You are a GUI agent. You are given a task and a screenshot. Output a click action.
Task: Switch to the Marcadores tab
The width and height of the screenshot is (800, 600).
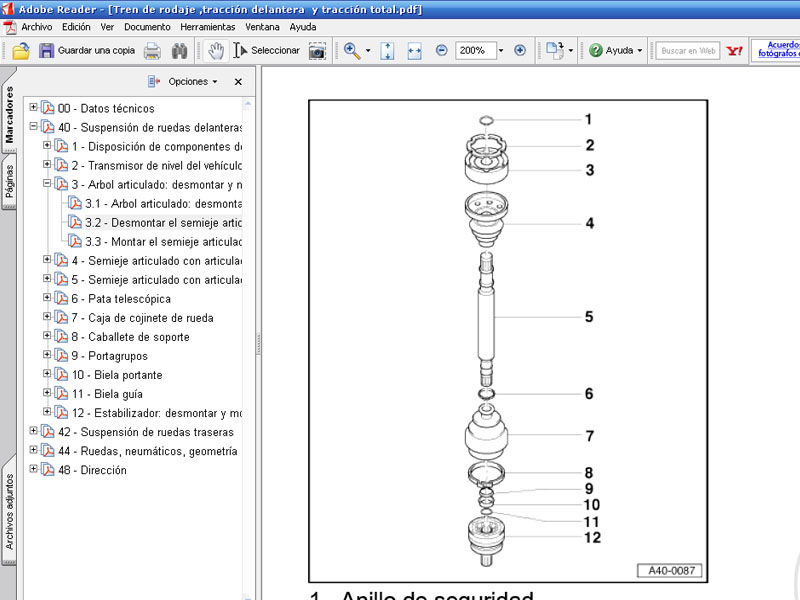(9, 116)
